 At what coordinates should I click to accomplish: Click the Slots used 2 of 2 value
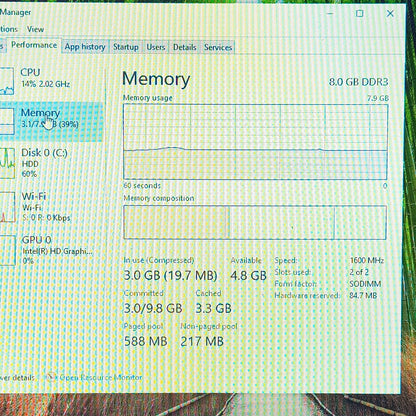coord(359,272)
